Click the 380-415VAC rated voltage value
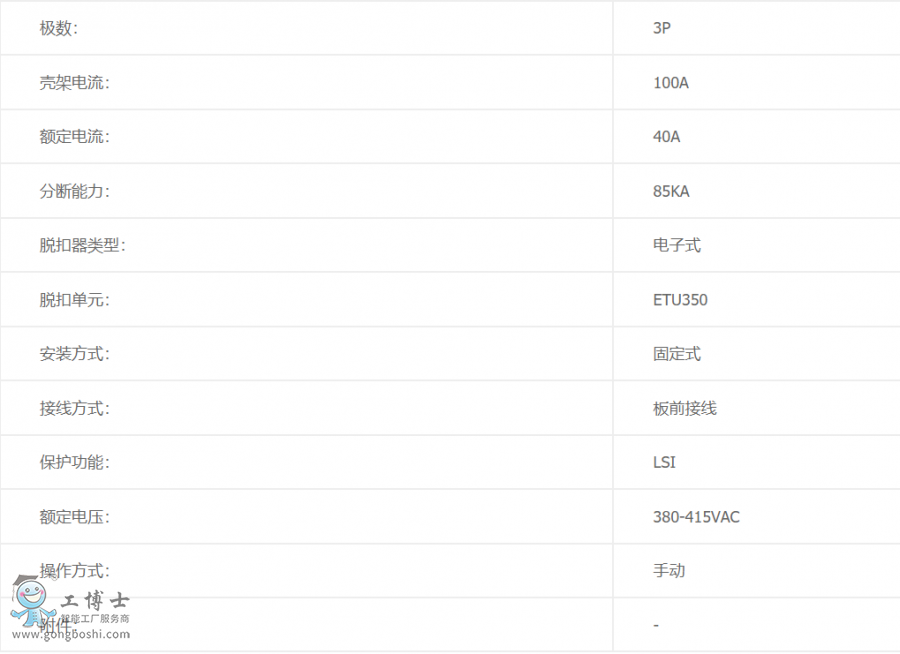The height and width of the screenshot is (654, 900). [x=696, y=517]
